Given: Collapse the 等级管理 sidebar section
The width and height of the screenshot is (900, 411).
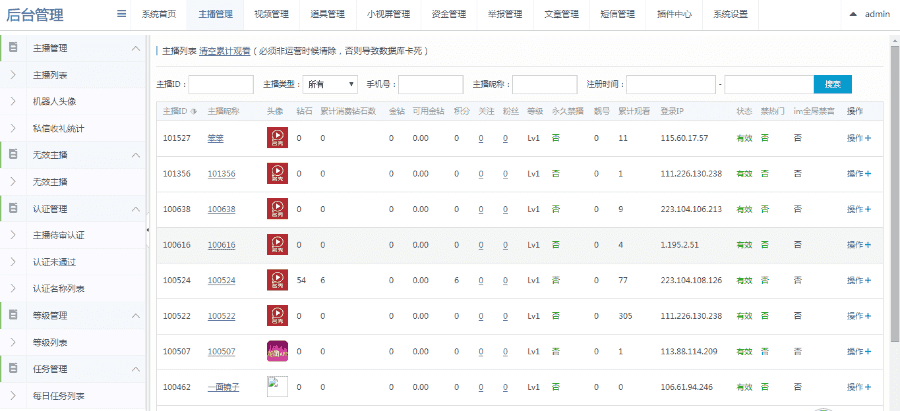Looking at the screenshot, I should pyautogui.click(x=136, y=316).
